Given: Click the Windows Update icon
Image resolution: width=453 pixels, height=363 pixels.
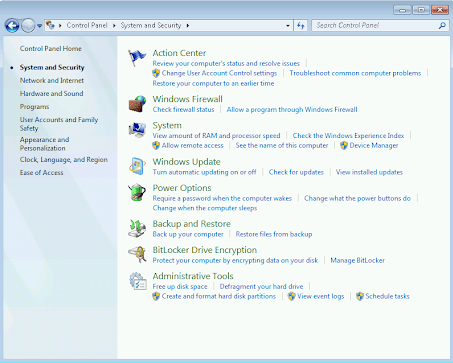Looking at the screenshot, I should pos(137,166).
